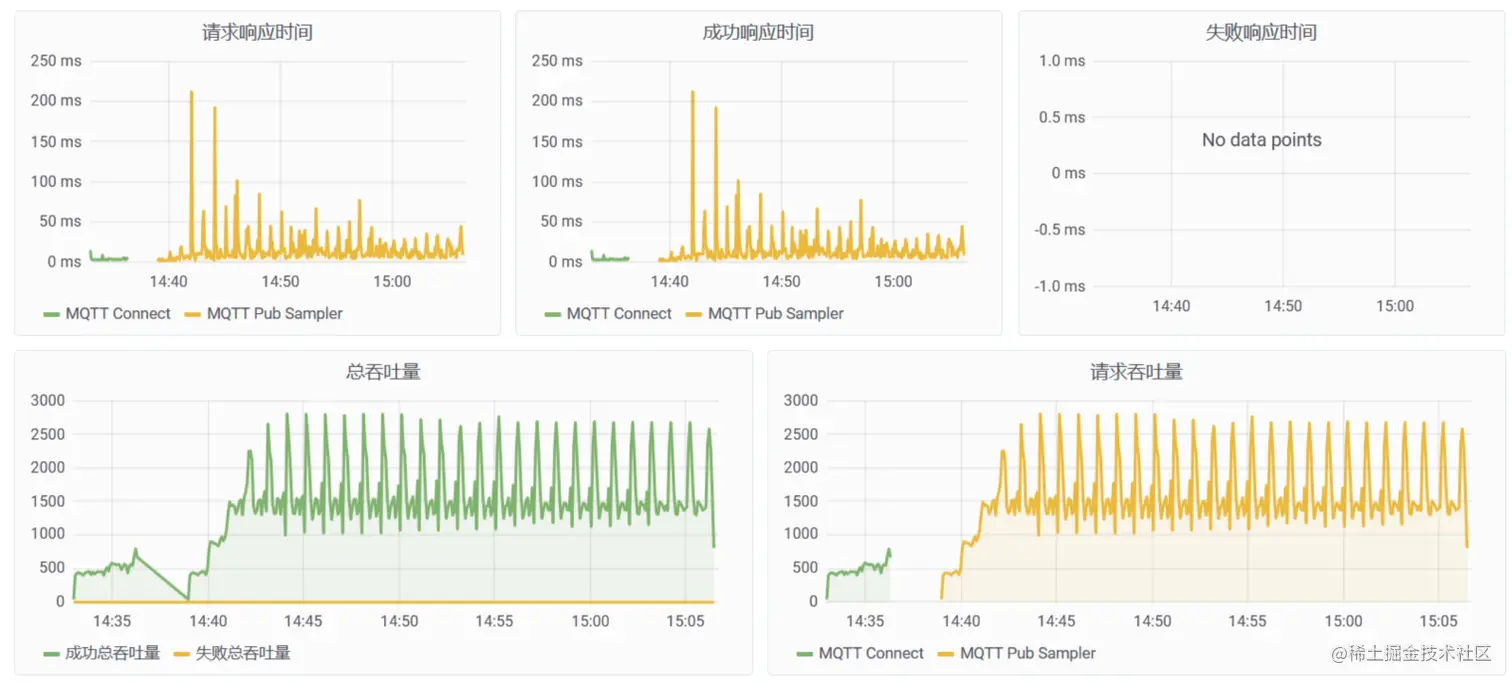Toggle MQTT Connect series in 成功响应时间 legend
1512x684 pixels.
point(619,313)
